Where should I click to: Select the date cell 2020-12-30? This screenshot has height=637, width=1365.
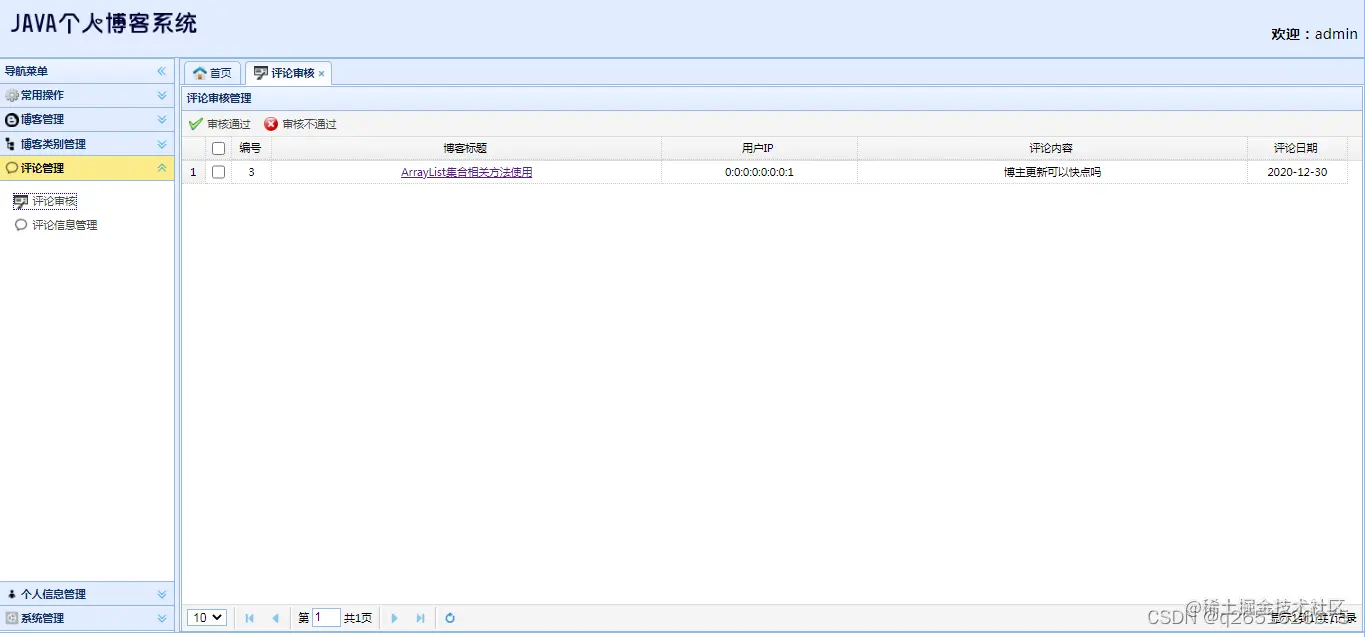point(1297,172)
